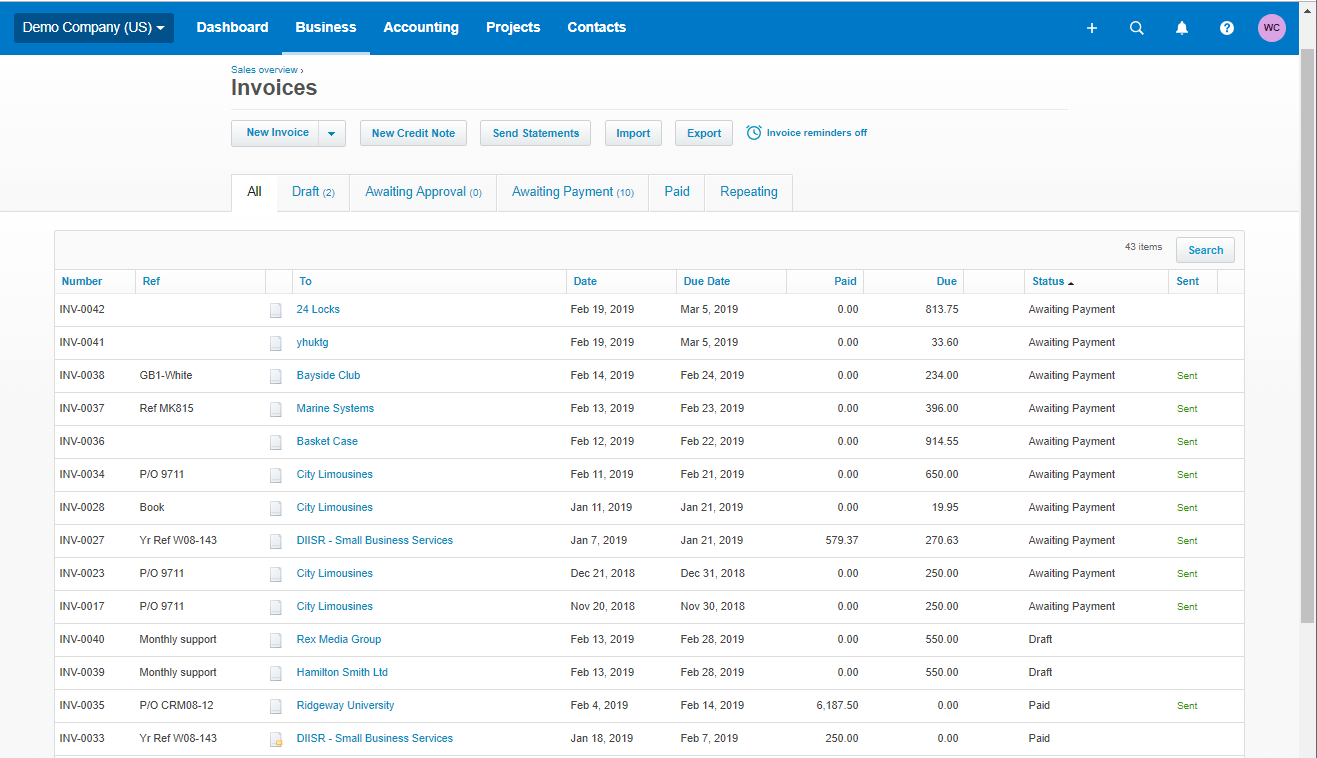This screenshot has width=1317, height=758.
Task: Open the help question mark icon
Action: coord(1227,28)
